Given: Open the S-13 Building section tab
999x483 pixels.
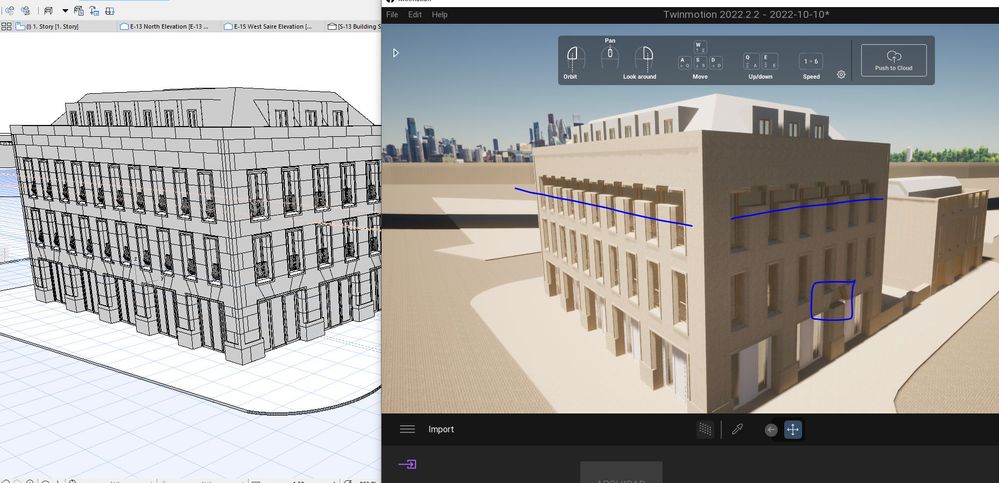Looking at the screenshot, I should (354, 27).
